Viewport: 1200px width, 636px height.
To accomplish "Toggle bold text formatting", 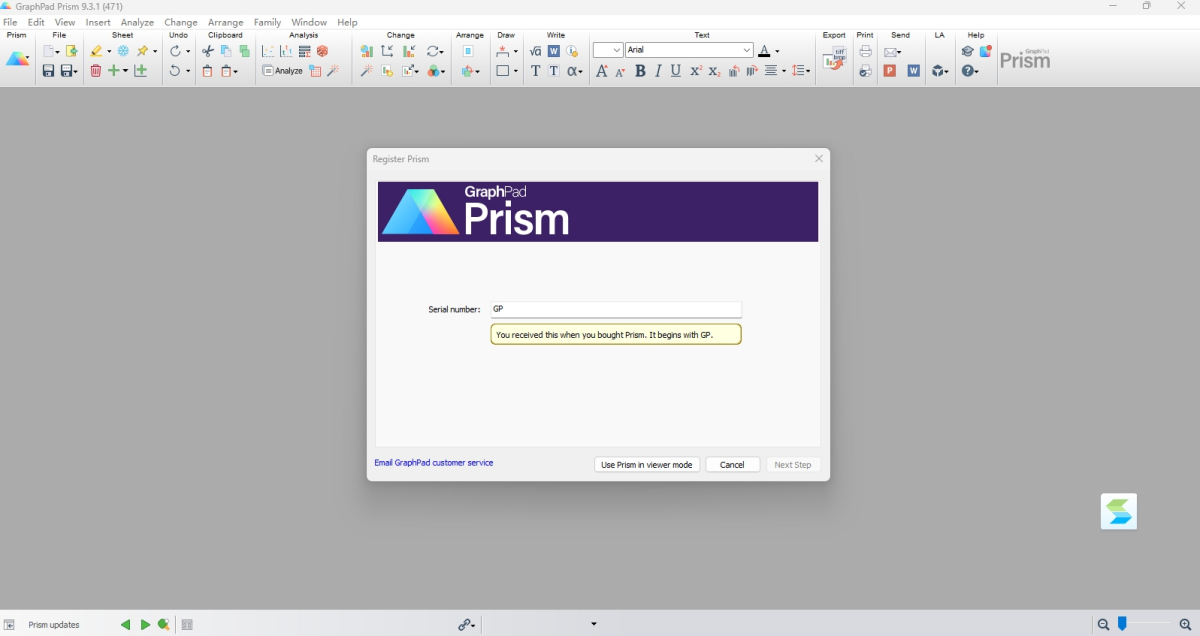I will (640, 71).
